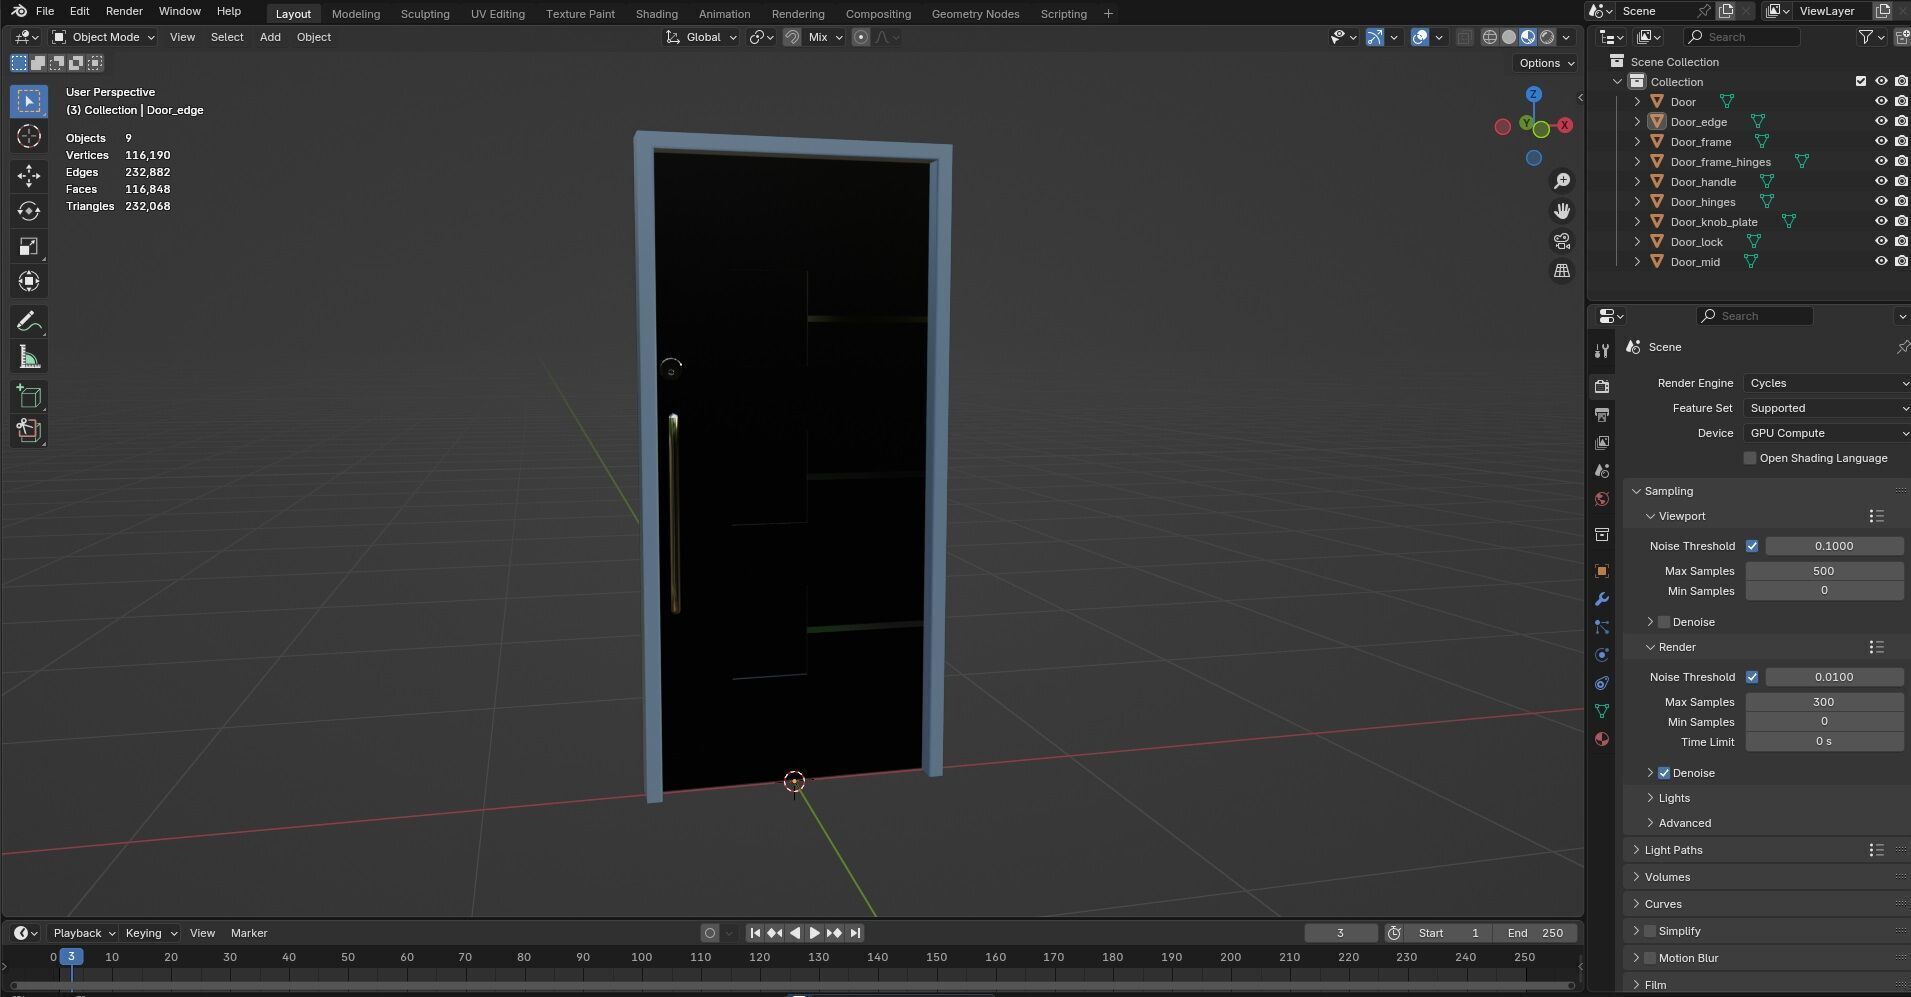
Task: Open the Global transform orientation dropdown
Action: pyautogui.click(x=701, y=37)
